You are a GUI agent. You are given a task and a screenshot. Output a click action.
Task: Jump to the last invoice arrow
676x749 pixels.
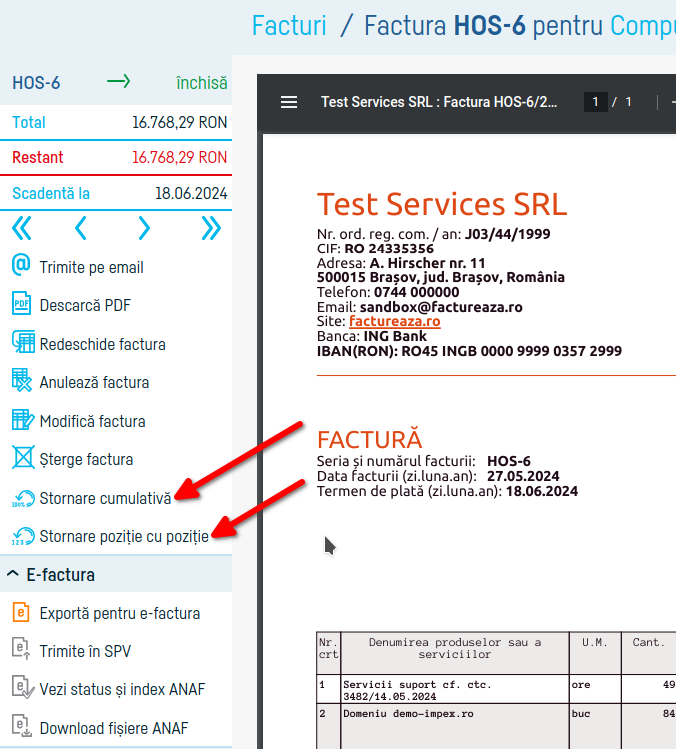click(x=210, y=229)
